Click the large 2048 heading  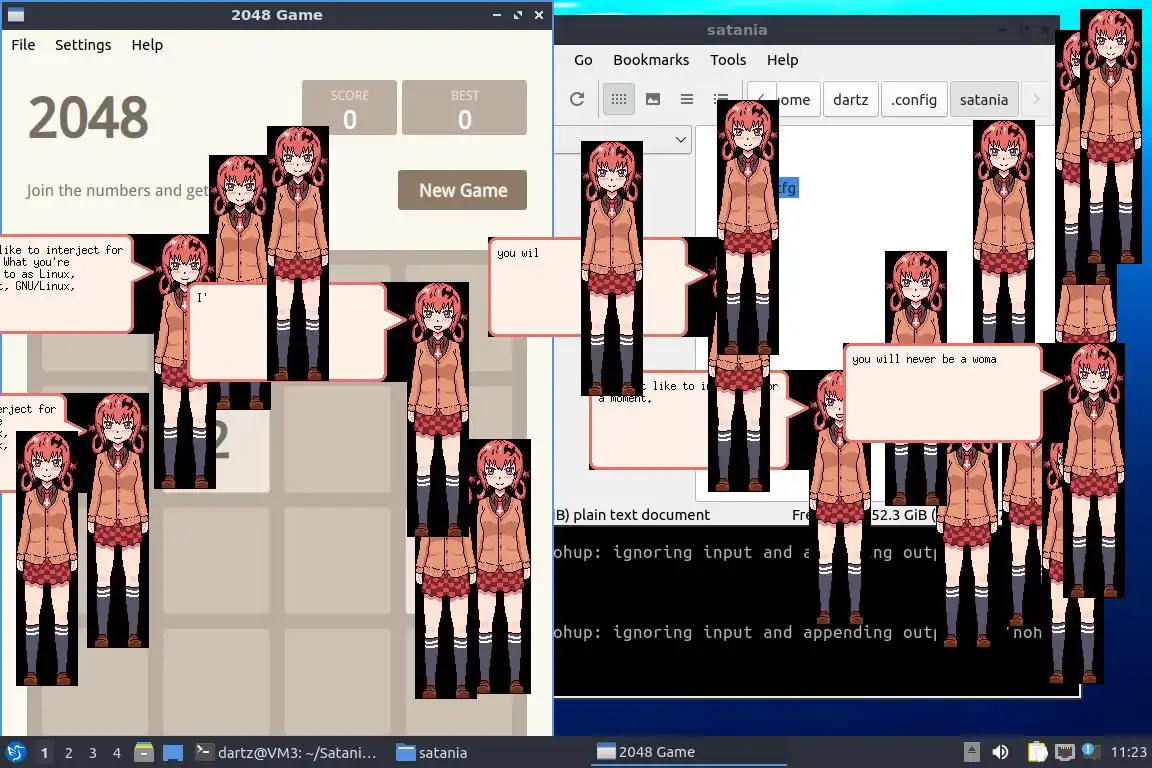coord(88,118)
